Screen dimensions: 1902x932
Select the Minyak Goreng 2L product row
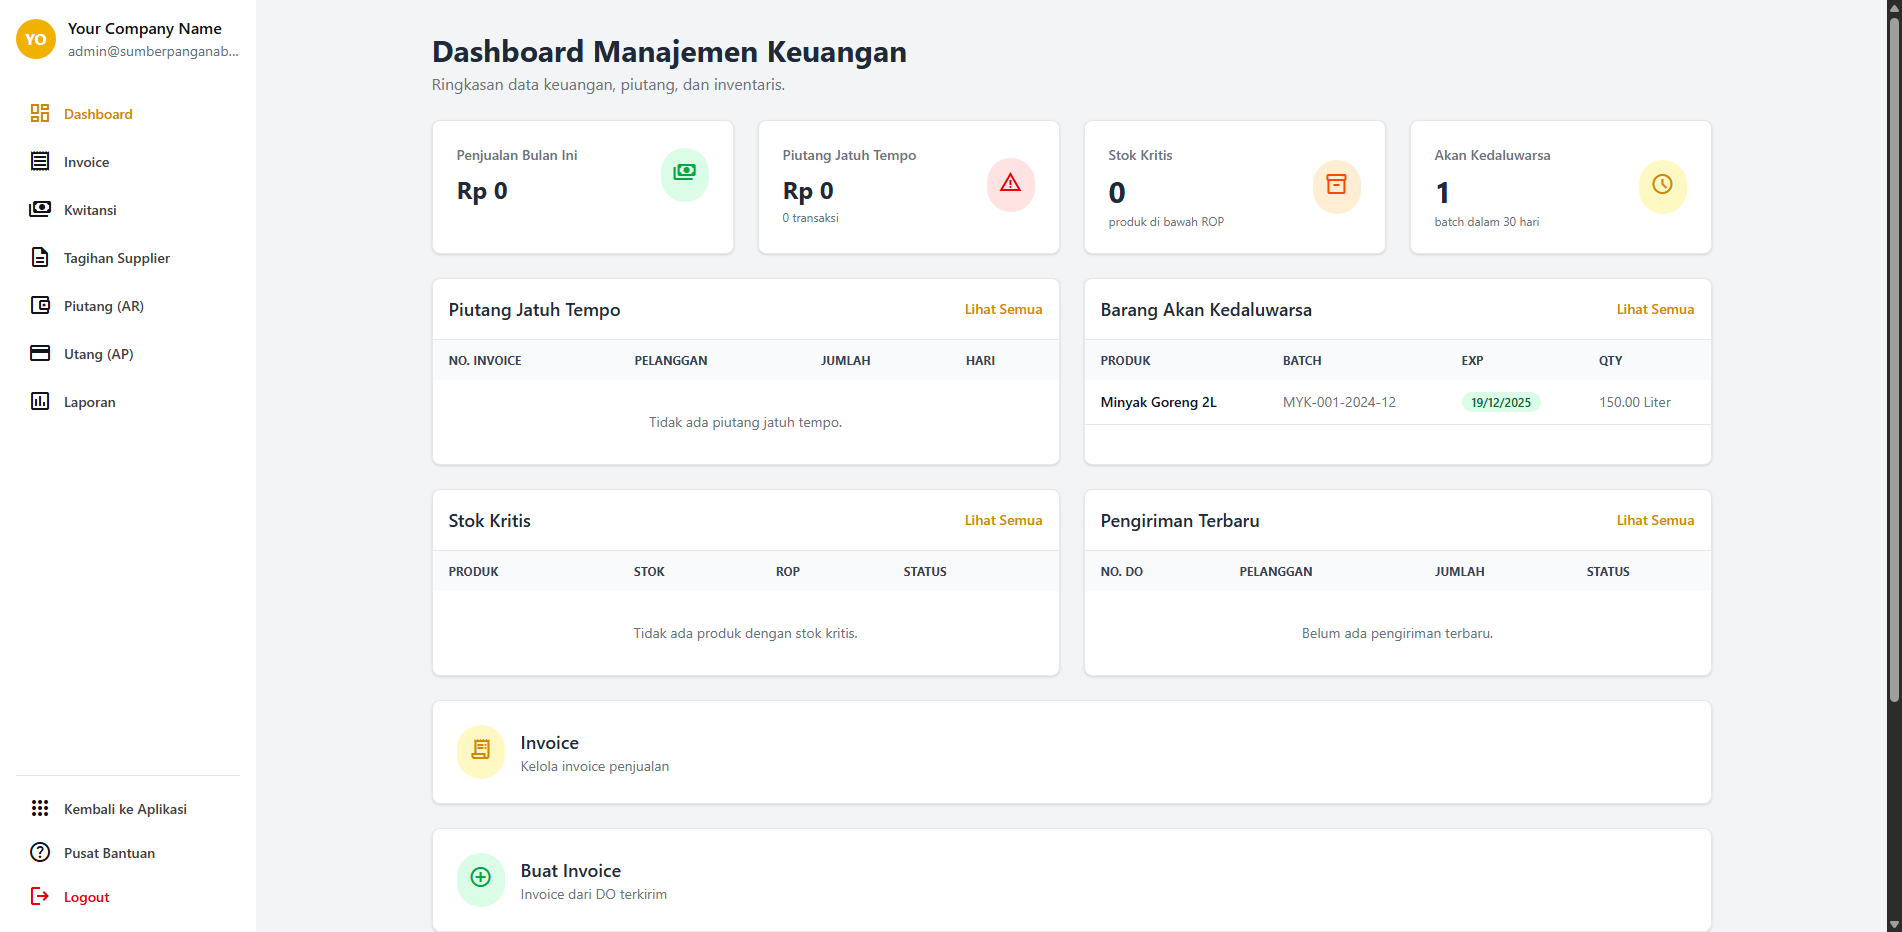coord(1159,401)
